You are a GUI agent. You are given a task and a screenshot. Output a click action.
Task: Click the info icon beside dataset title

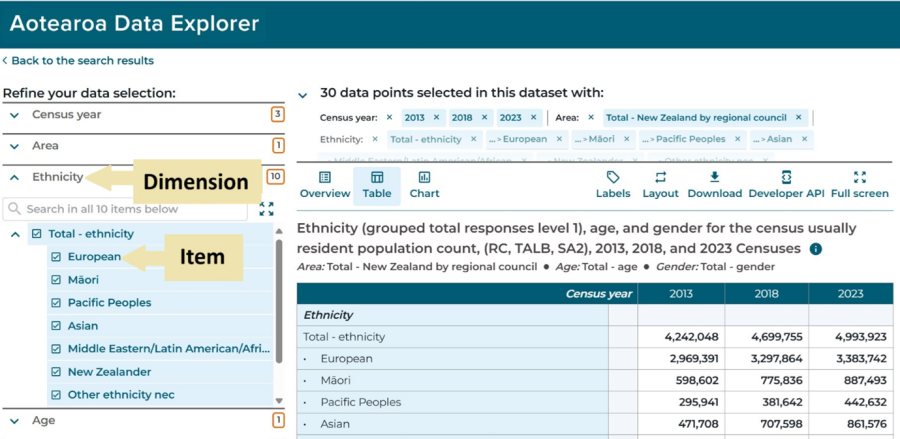(x=816, y=249)
